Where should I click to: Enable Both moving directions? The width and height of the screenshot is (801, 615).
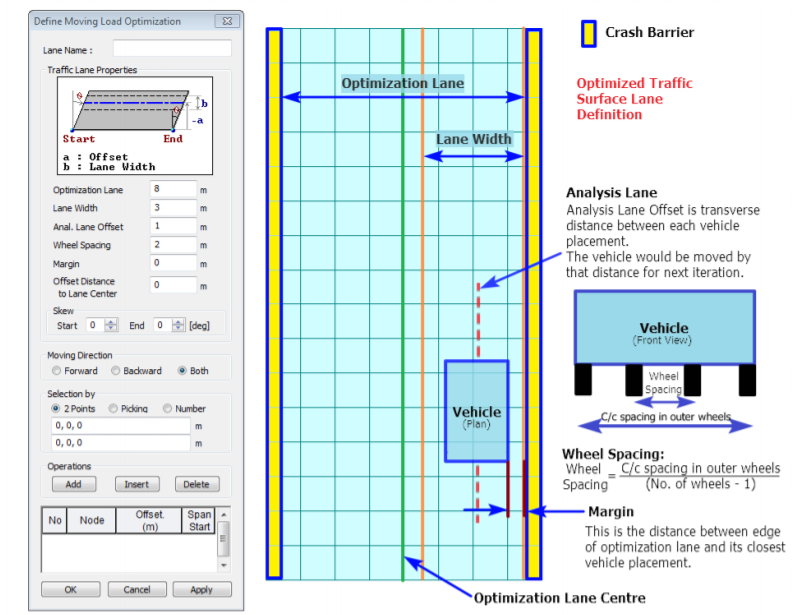coord(180,371)
